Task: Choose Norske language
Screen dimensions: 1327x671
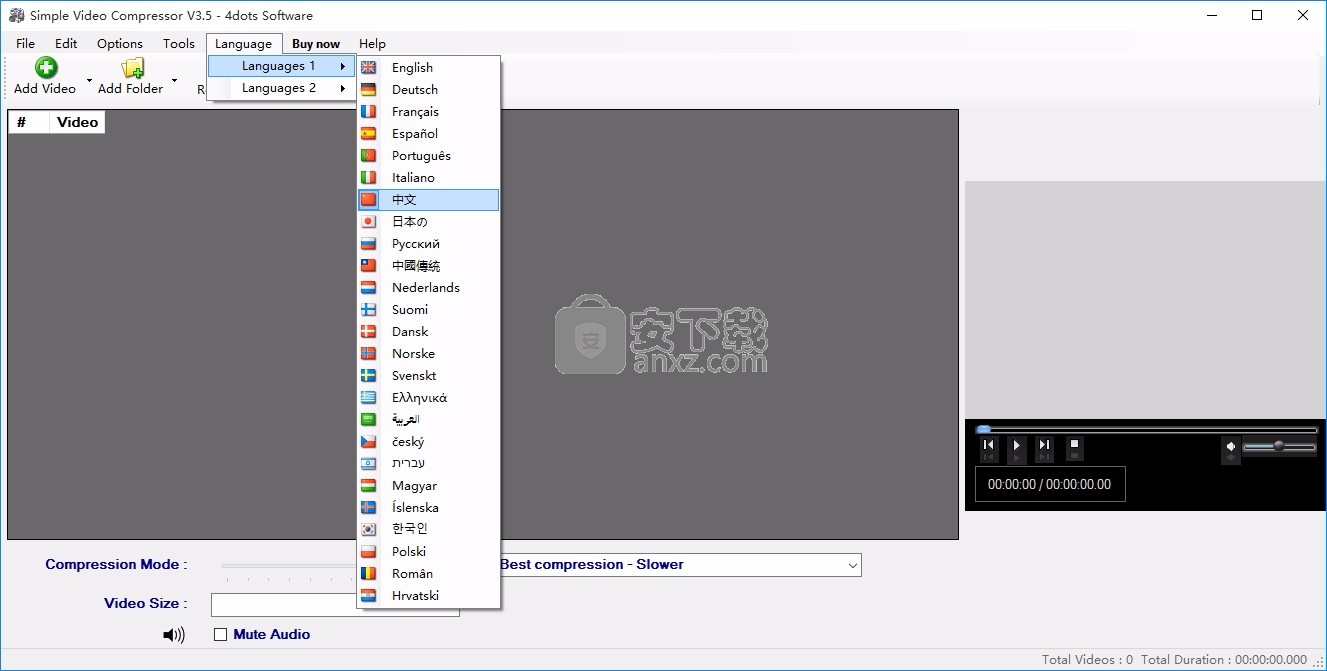Action: coord(428,353)
